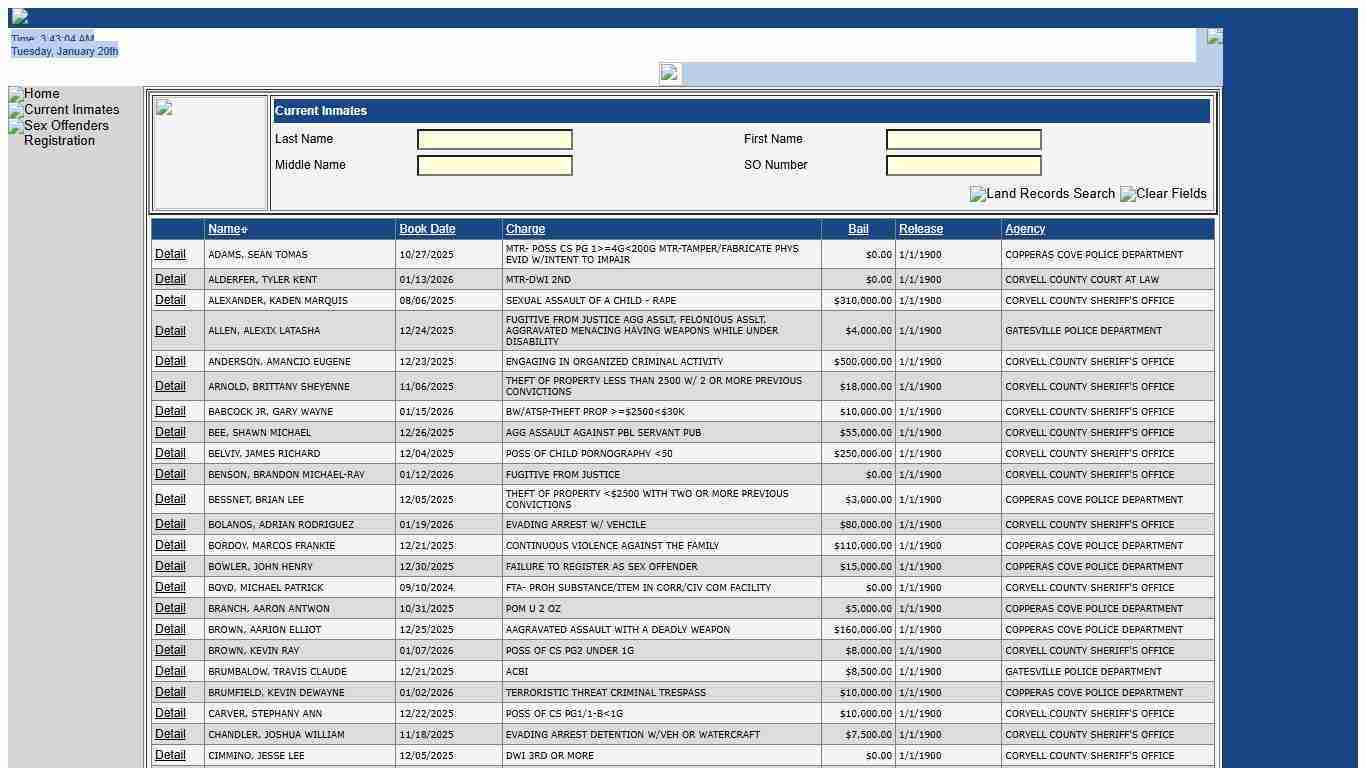Screen dimensions: 1366x768
Task: Open Detail for ALEXANDER, KADEN MARQUIS
Action: click(x=170, y=300)
